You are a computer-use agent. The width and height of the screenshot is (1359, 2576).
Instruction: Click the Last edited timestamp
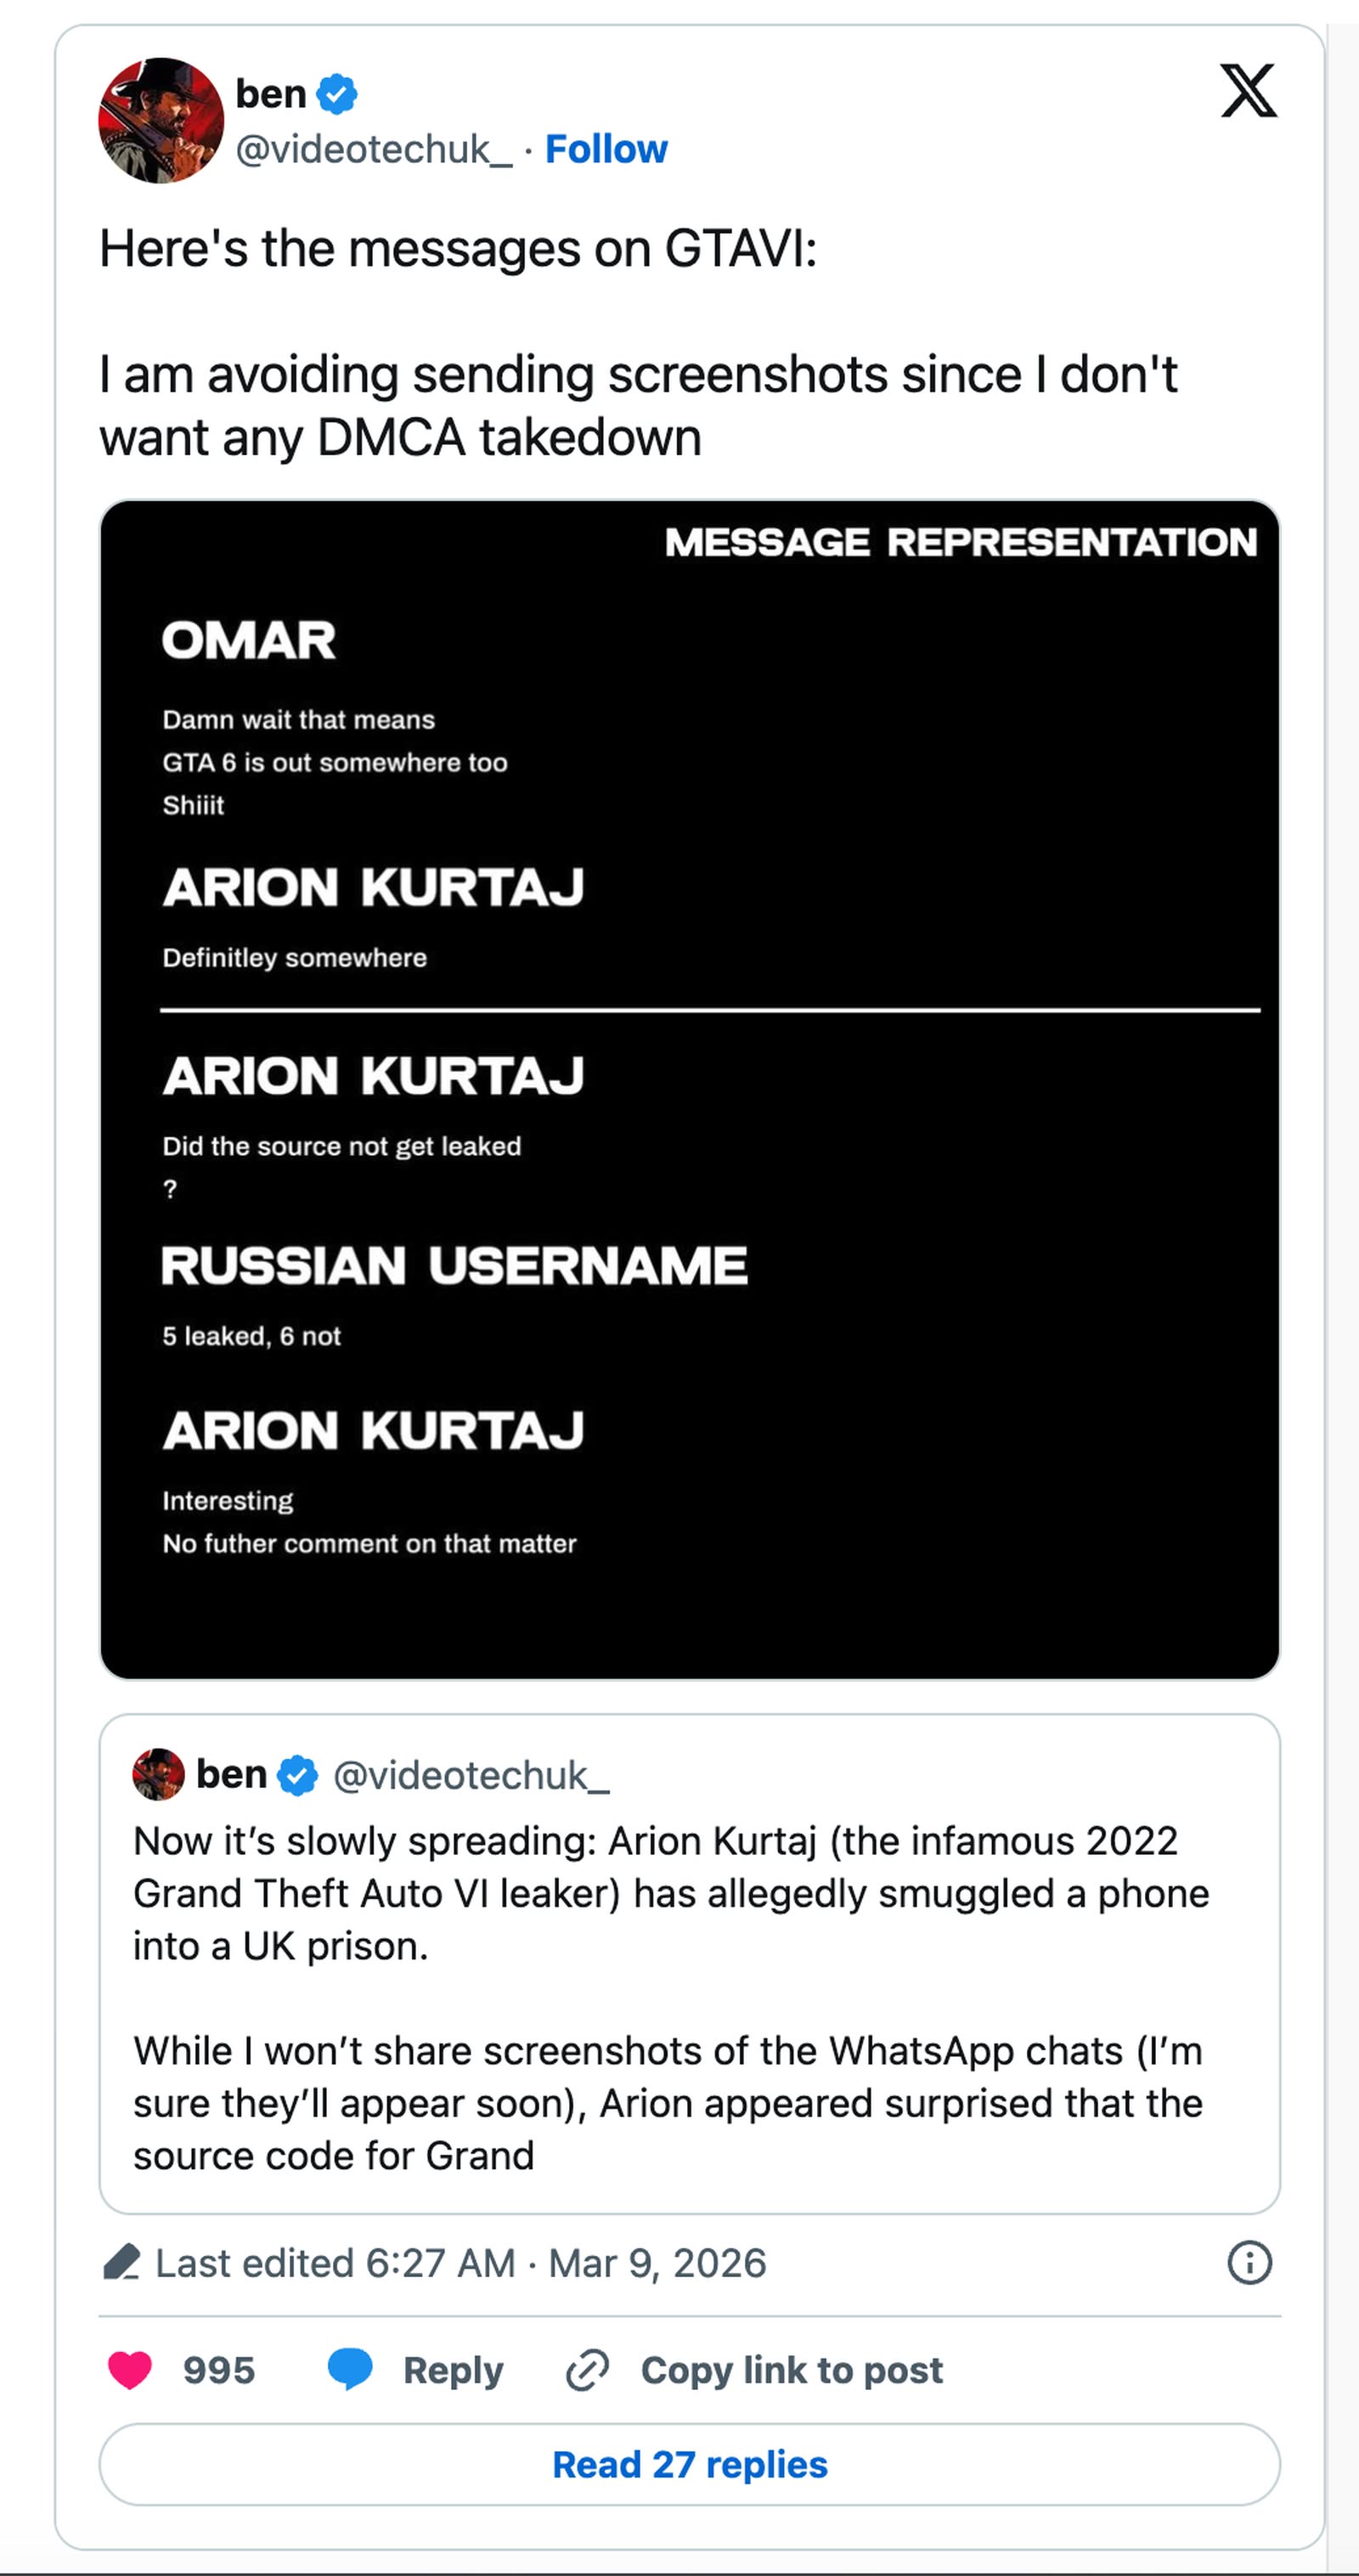tap(460, 2263)
